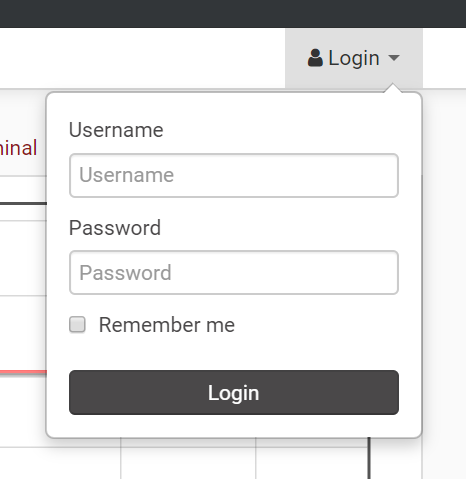Click the Password placeholder text inside the box

[125, 273]
